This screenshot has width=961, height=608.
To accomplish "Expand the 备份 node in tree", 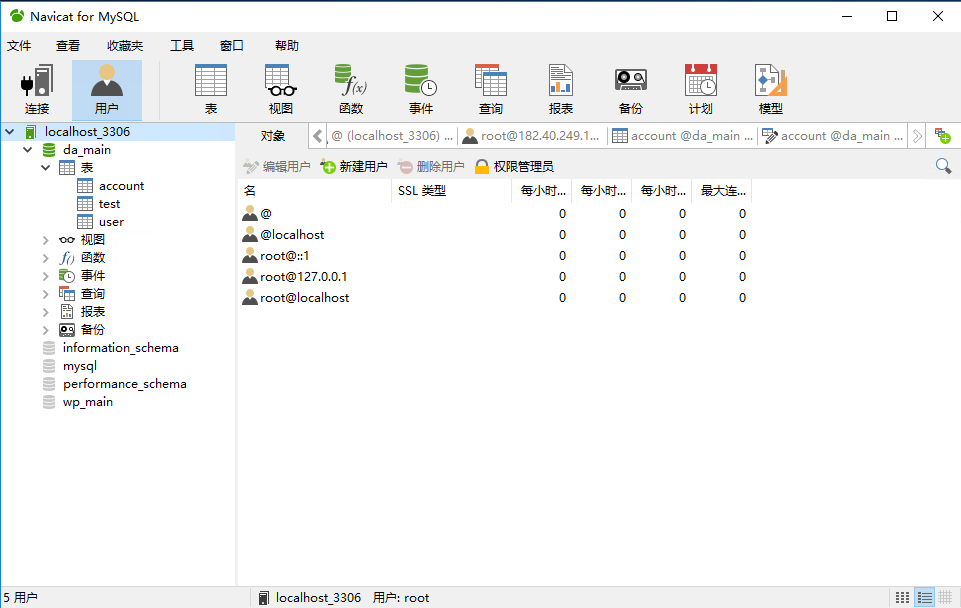I will click(x=45, y=330).
